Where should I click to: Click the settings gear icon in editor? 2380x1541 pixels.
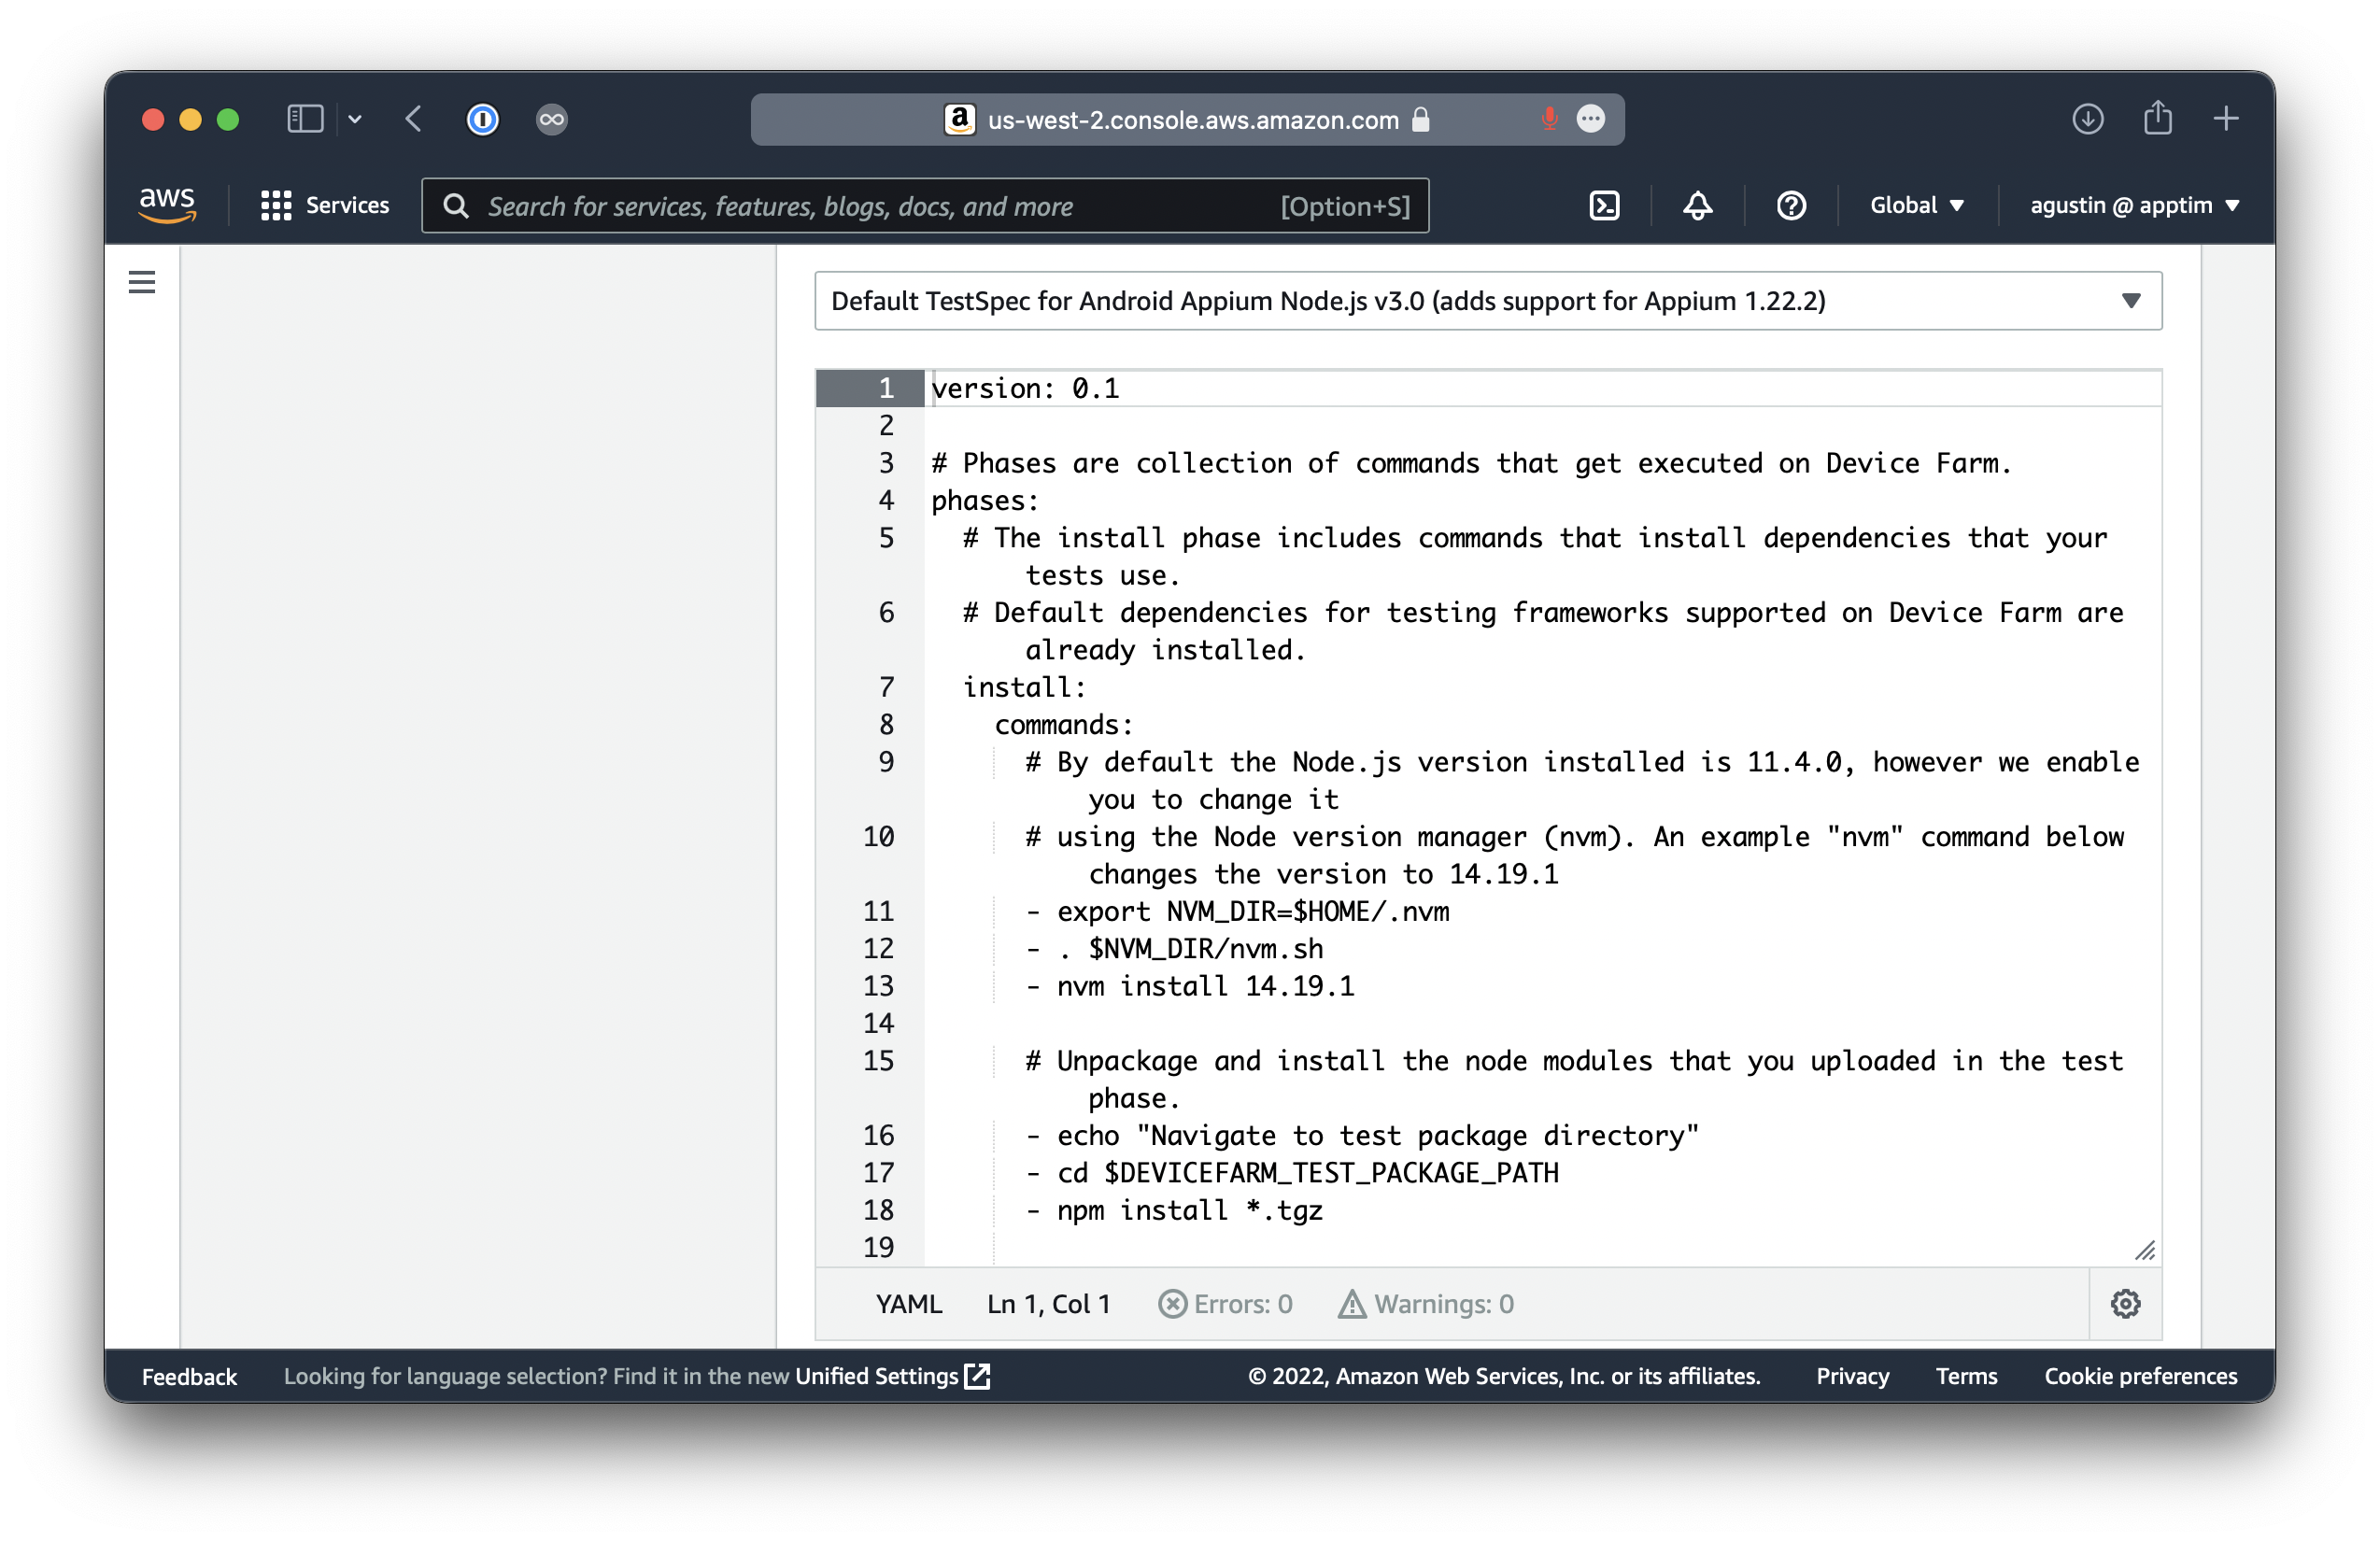click(2127, 1303)
